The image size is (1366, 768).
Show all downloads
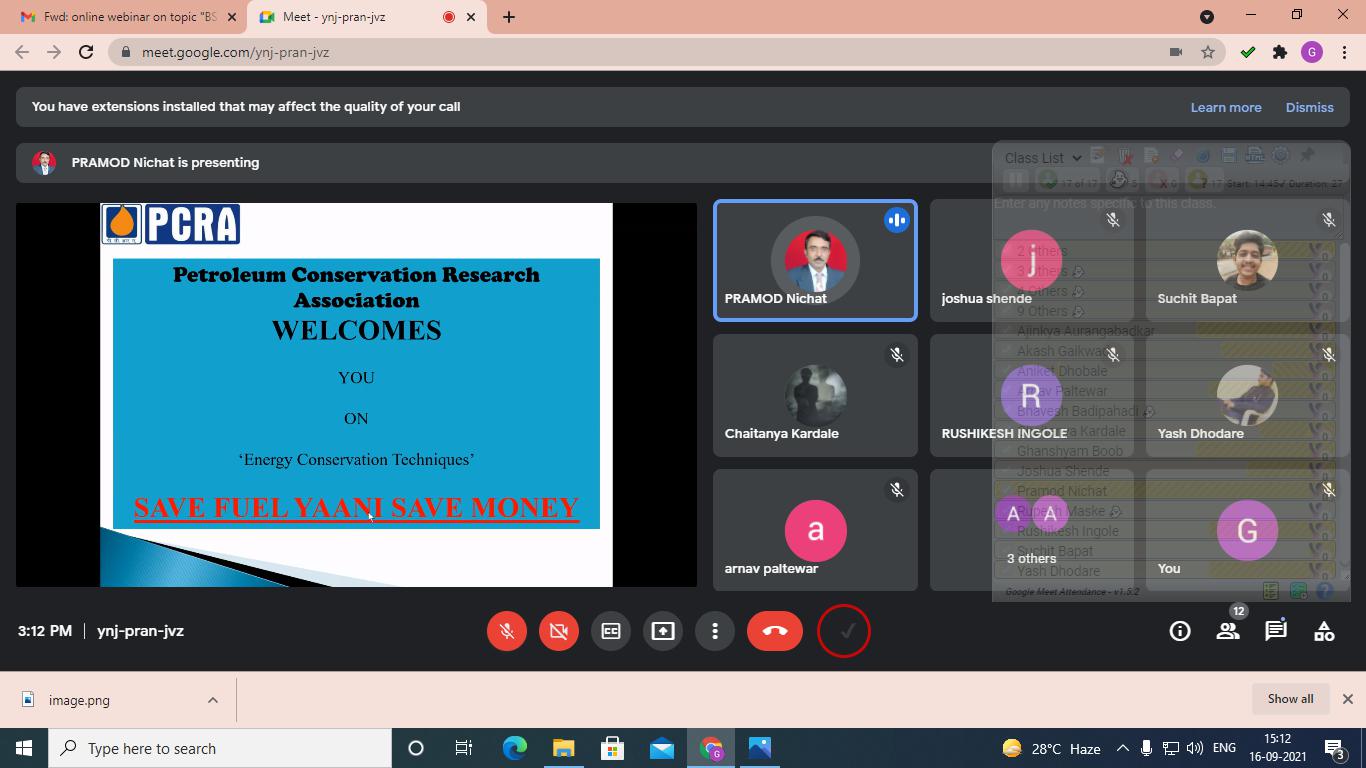pyautogui.click(x=1290, y=699)
